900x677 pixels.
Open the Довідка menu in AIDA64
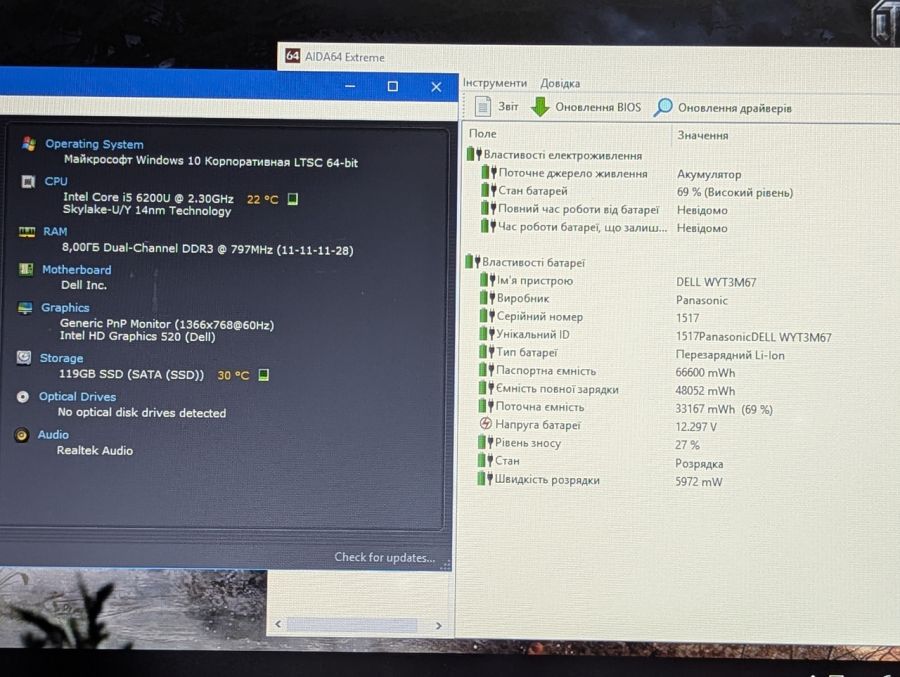pyautogui.click(x=560, y=83)
